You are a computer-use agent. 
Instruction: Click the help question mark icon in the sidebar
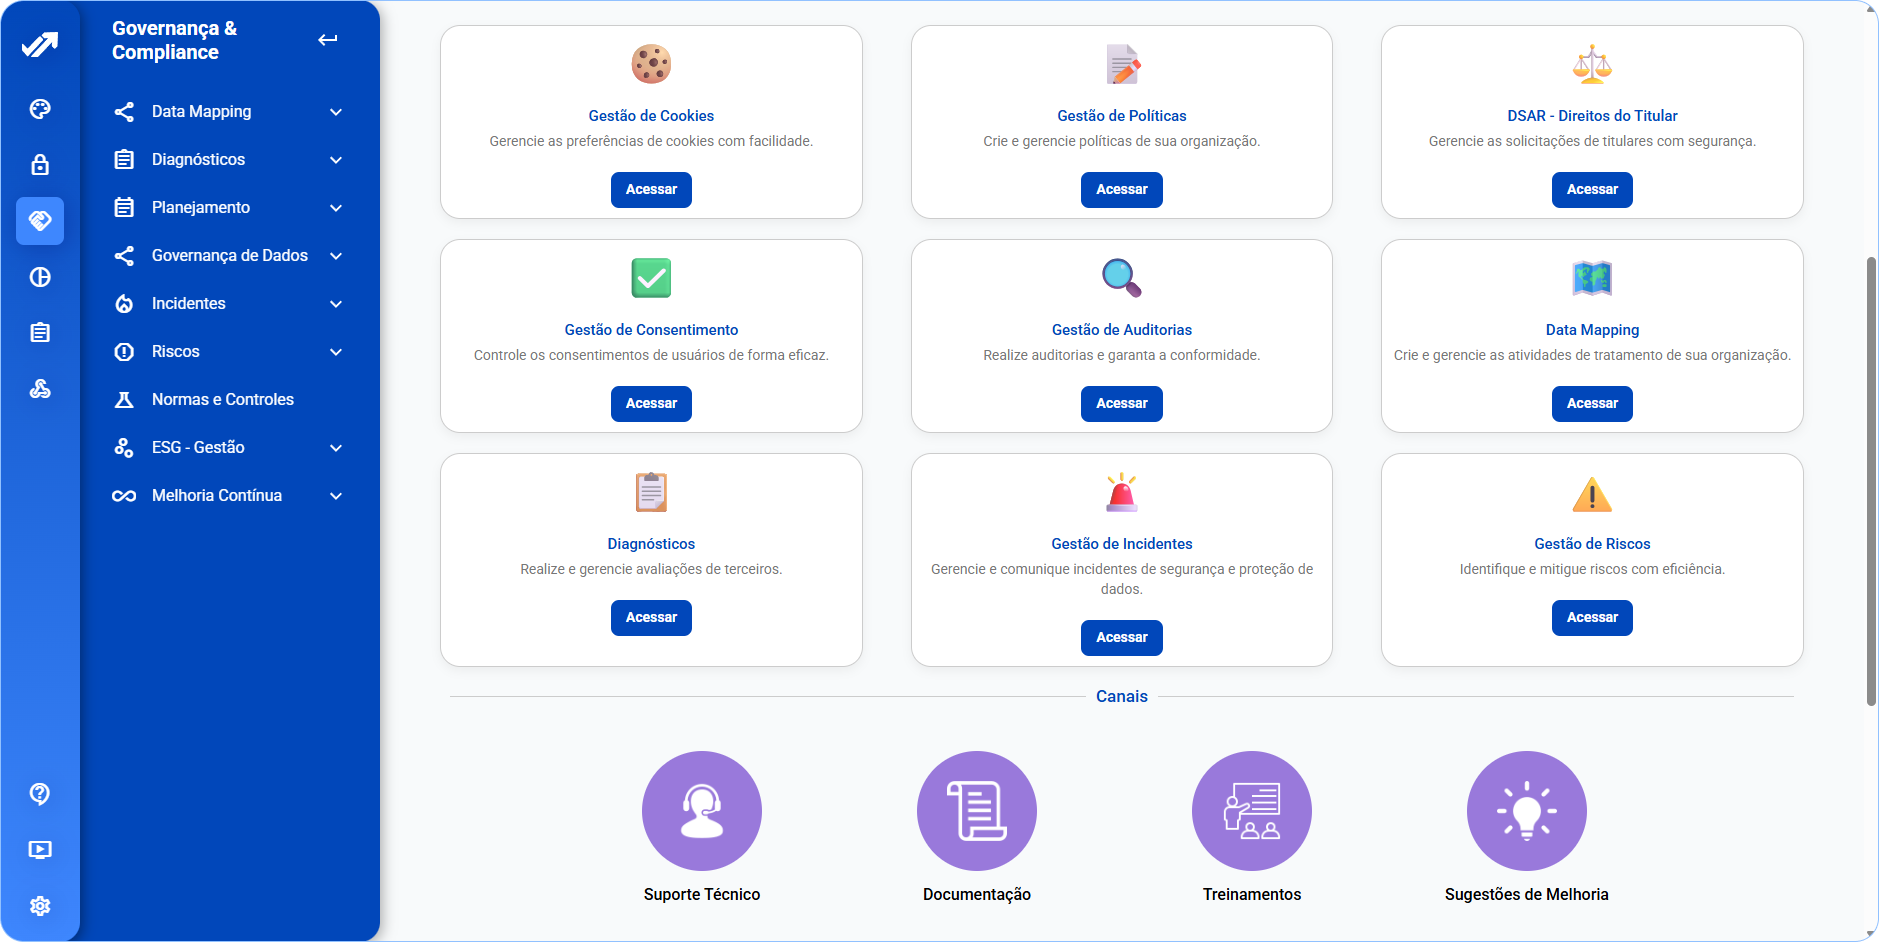(x=39, y=793)
